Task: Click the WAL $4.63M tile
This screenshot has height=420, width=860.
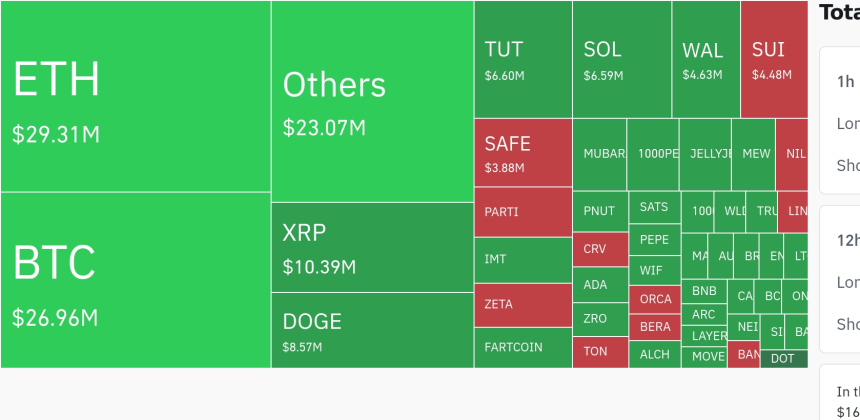Action: click(705, 59)
